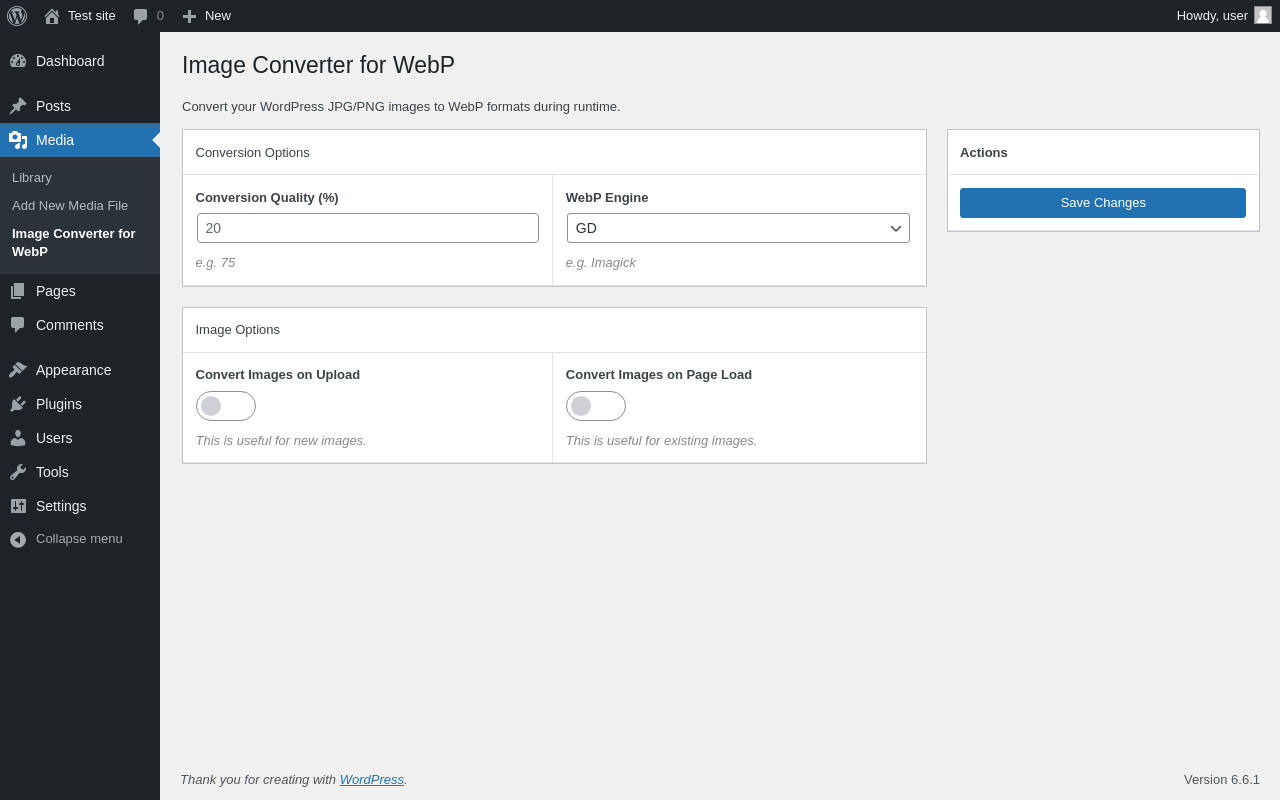Viewport: 1280px width, 800px height.
Task: Click the Conversion Options panel heading
Action: click(253, 152)
